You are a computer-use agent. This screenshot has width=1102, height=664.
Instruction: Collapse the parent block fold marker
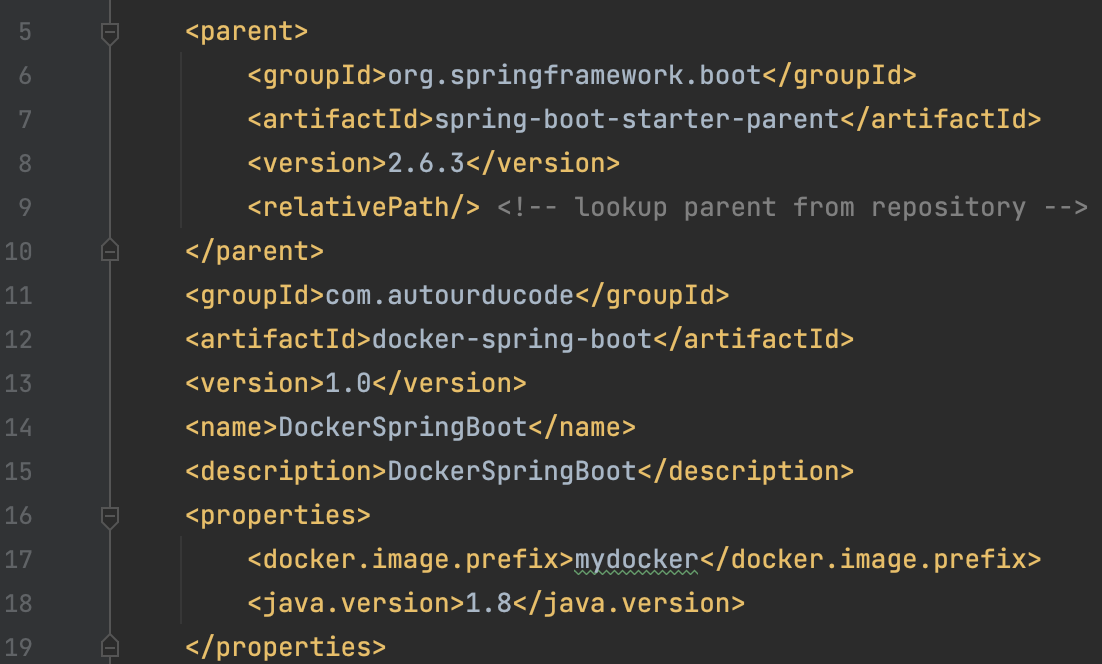(x=110, y=33)
